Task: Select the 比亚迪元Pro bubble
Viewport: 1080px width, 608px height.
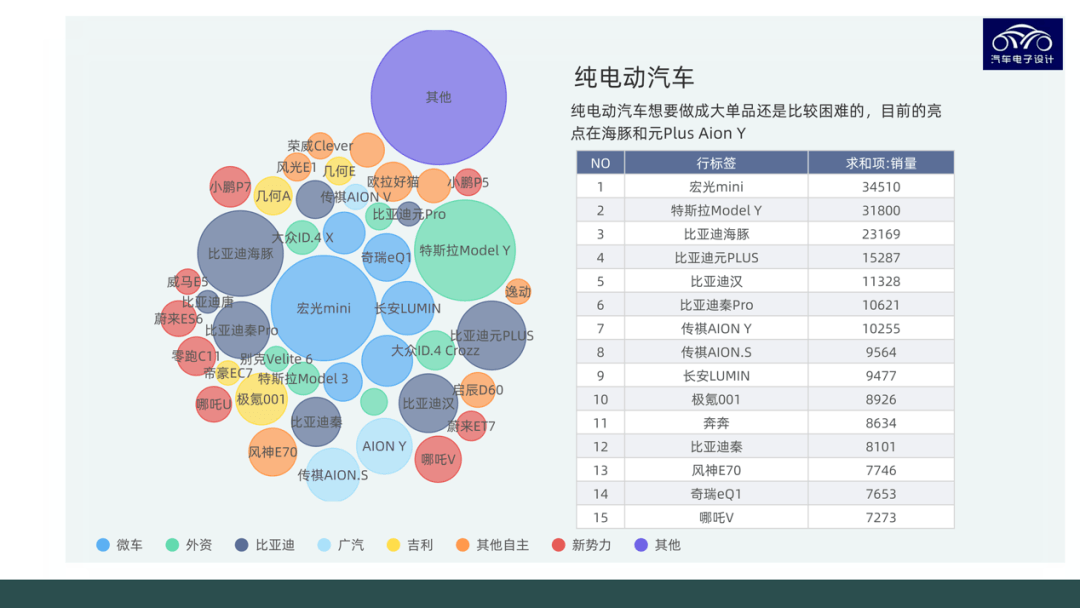Action: (408, 214)
